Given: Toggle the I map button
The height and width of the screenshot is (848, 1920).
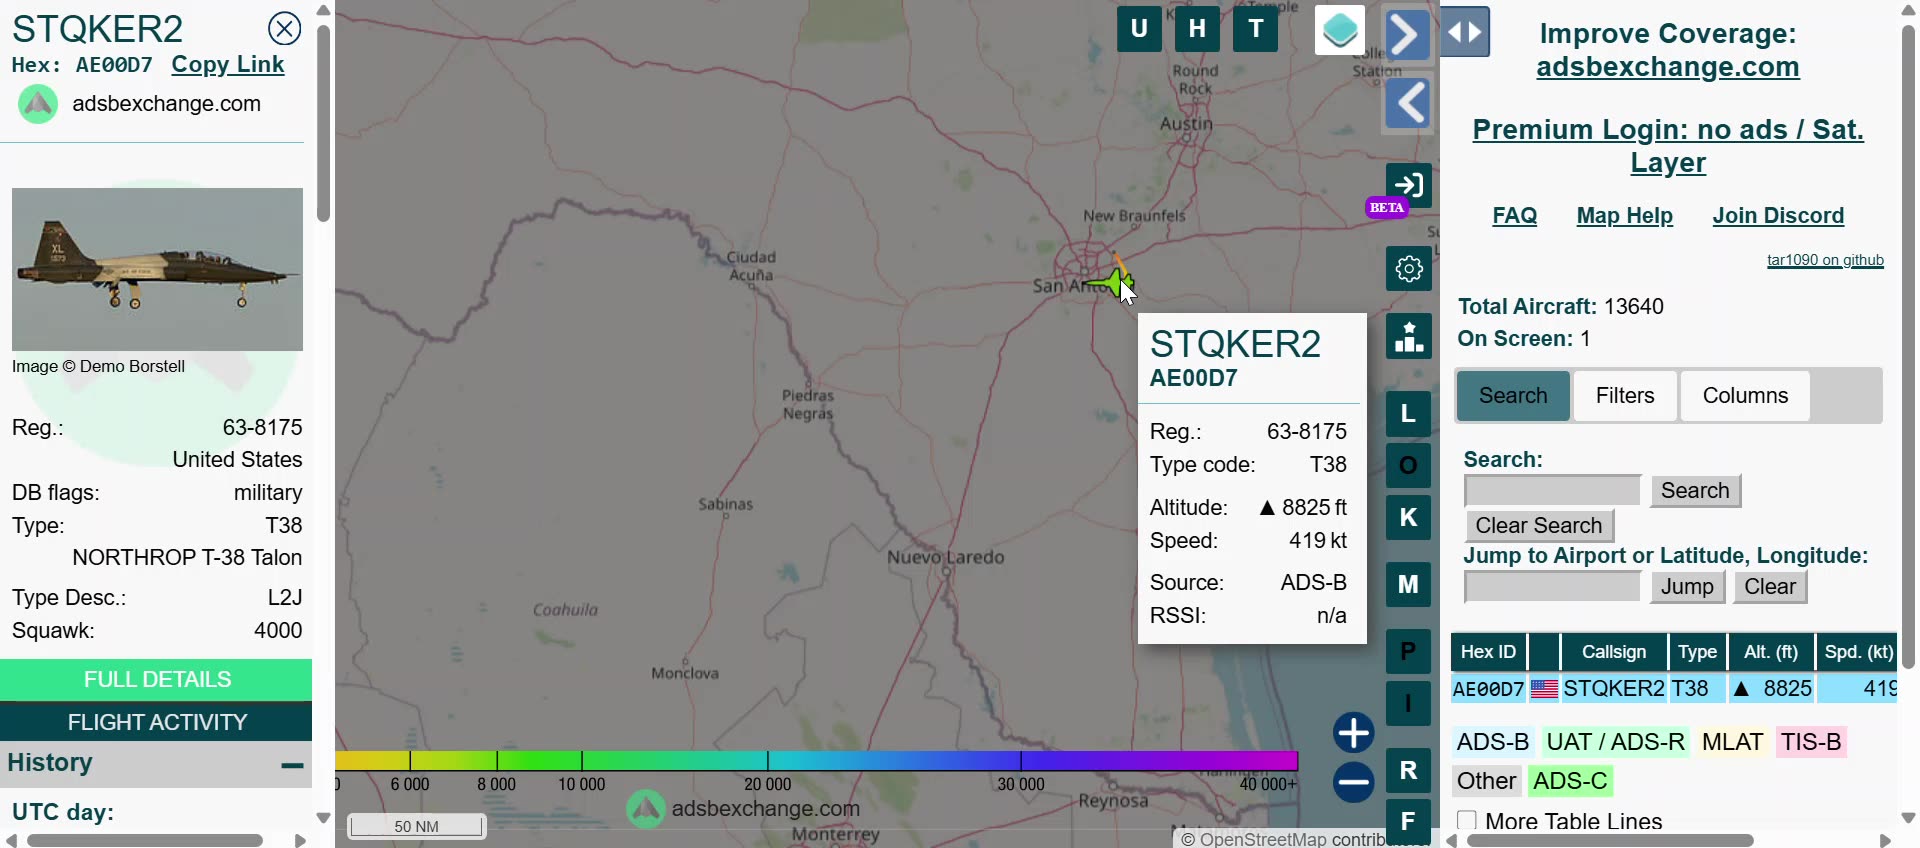Looking at the screenshot, I should click(x=1408, y=703).
